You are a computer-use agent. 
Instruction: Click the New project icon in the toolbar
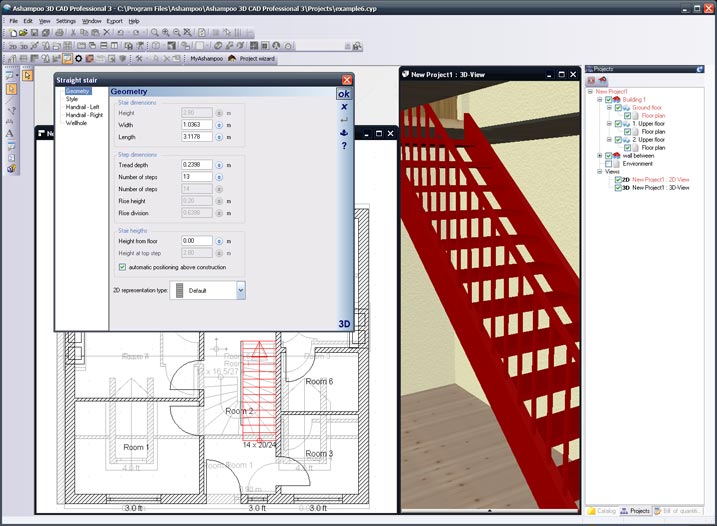click(x=13, y=33)
